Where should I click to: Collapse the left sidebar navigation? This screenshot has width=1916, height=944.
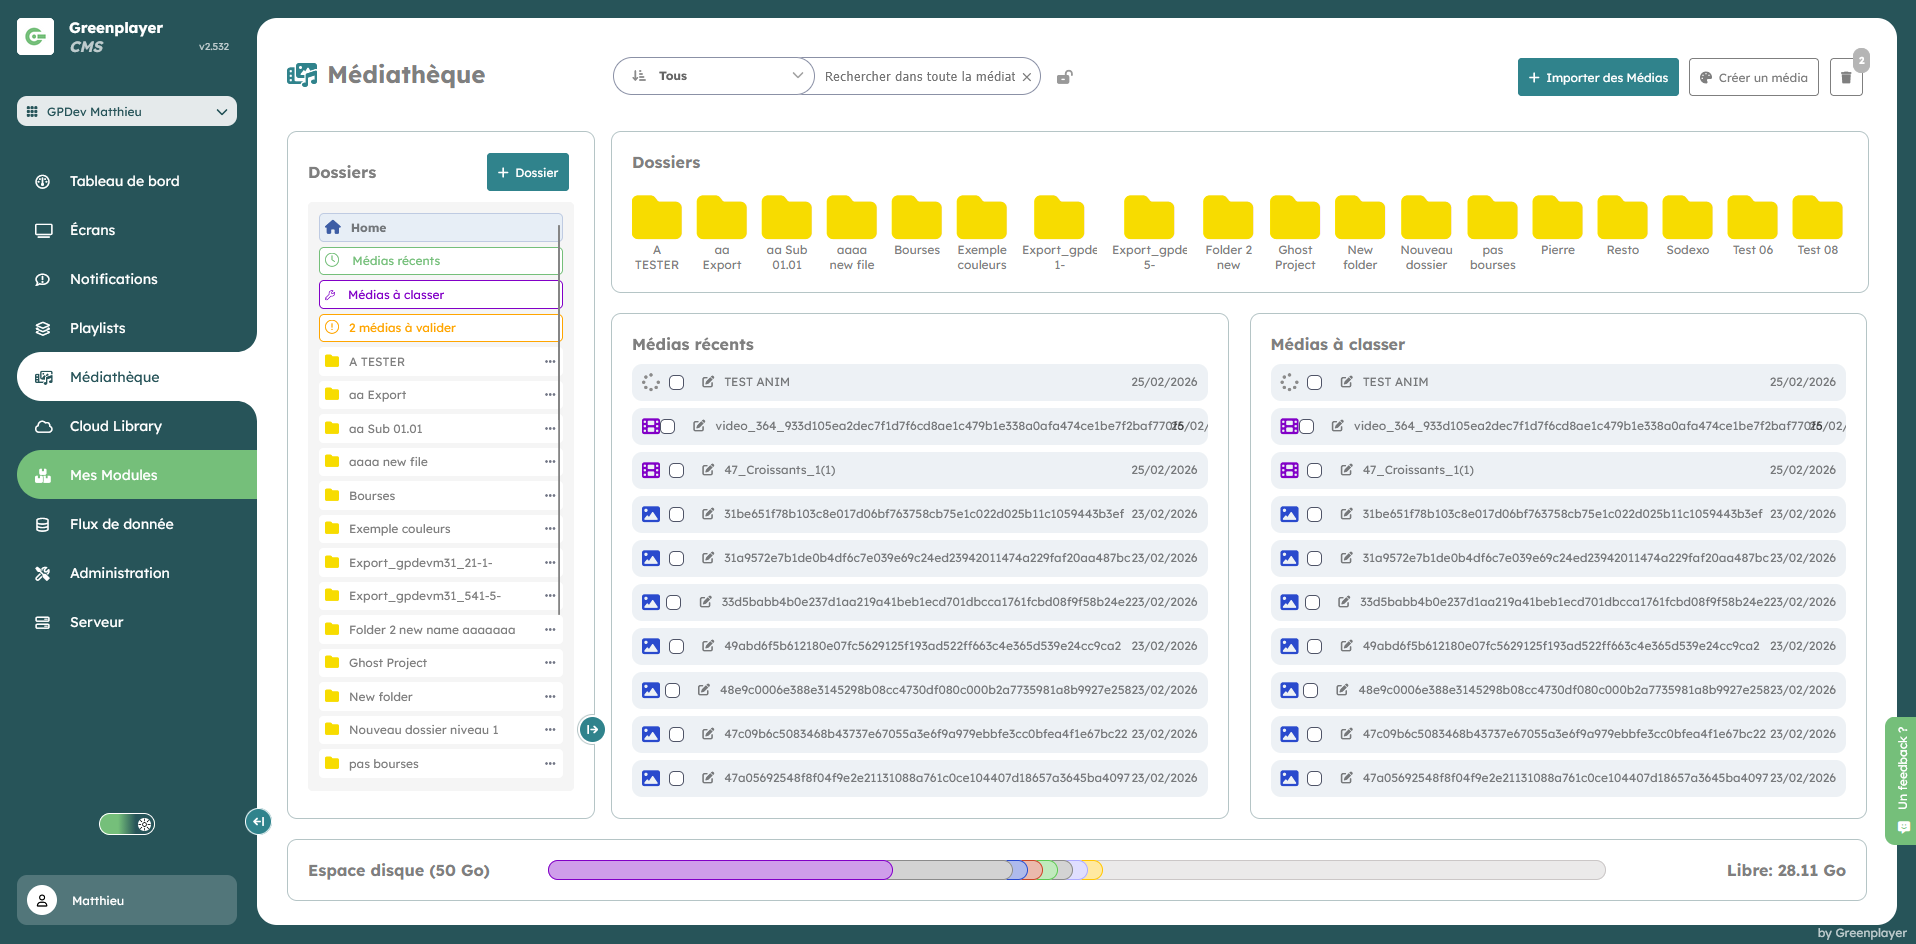point(258,822)
